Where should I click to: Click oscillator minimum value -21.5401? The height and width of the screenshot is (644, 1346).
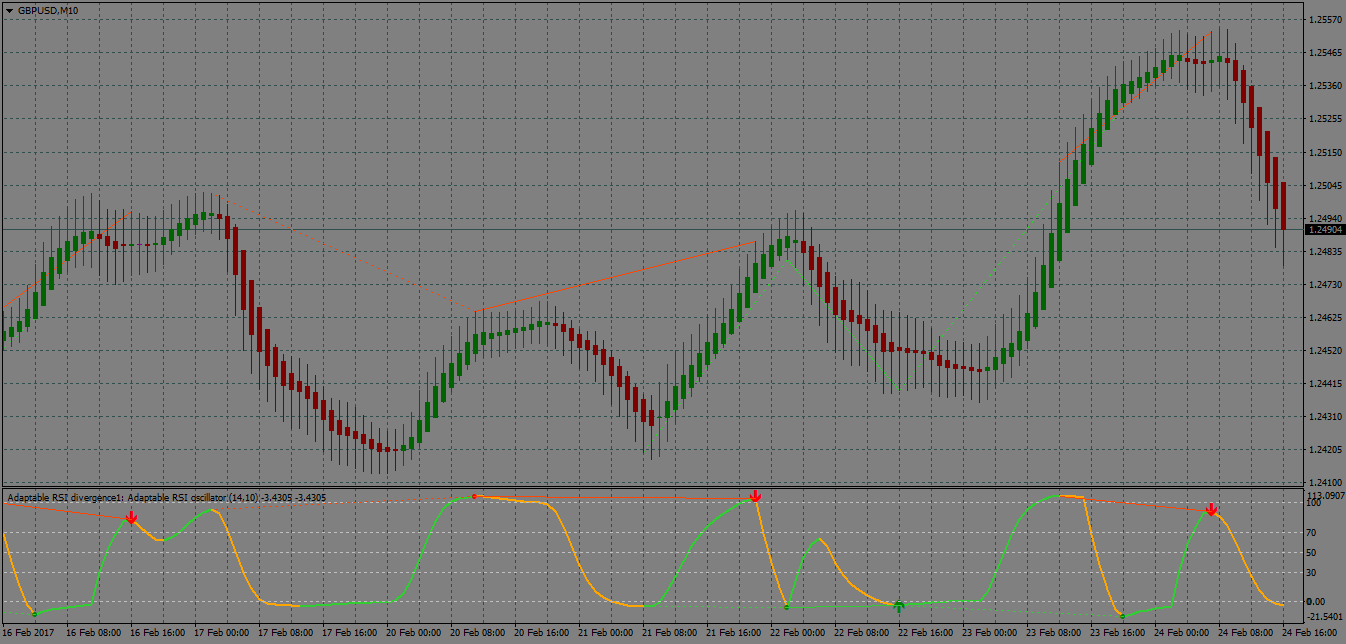click(x=1325, y=617)
